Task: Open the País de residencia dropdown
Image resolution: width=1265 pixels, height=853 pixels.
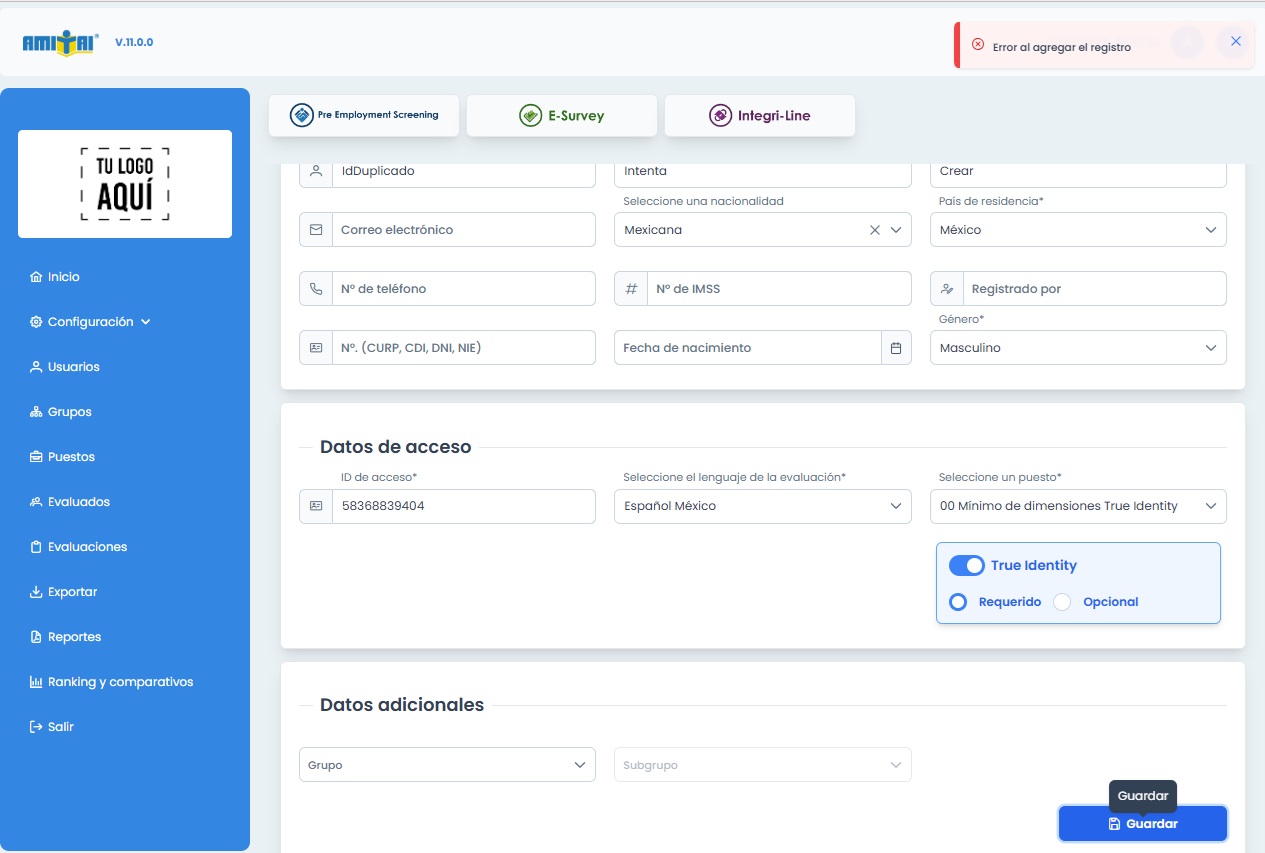Action: click(1078, 230)
